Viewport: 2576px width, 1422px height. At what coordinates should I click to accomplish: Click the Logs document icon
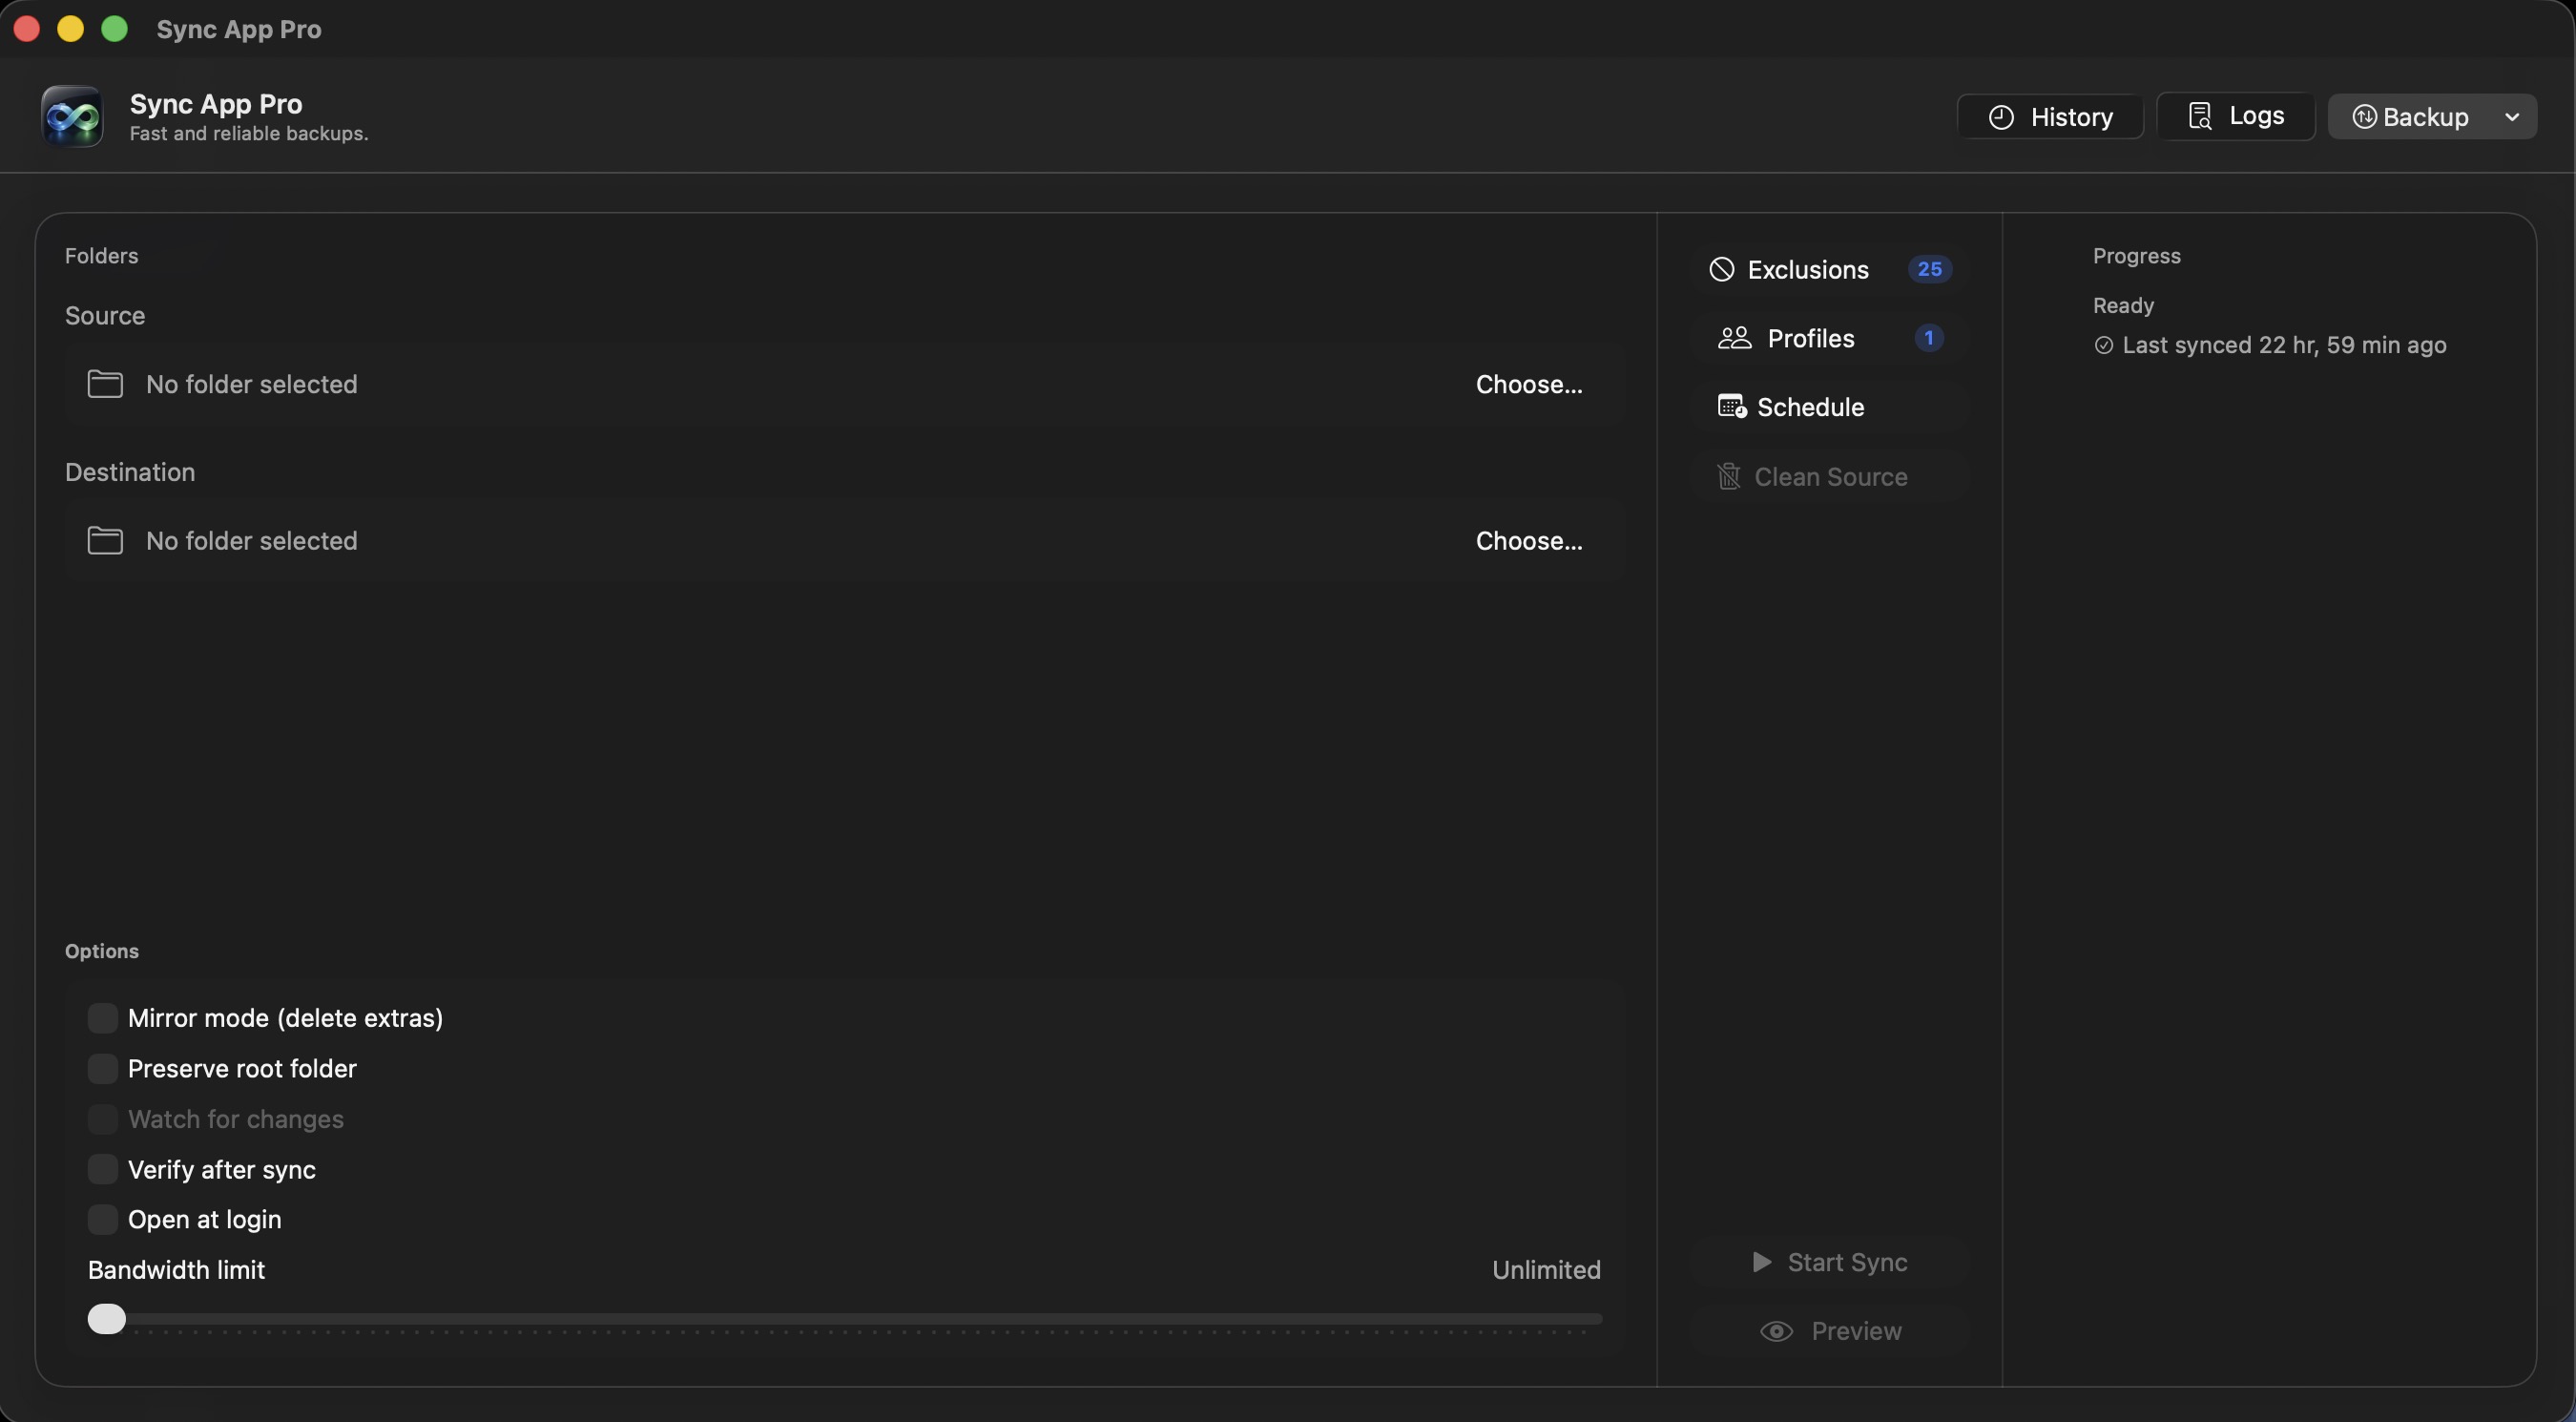2199,116
